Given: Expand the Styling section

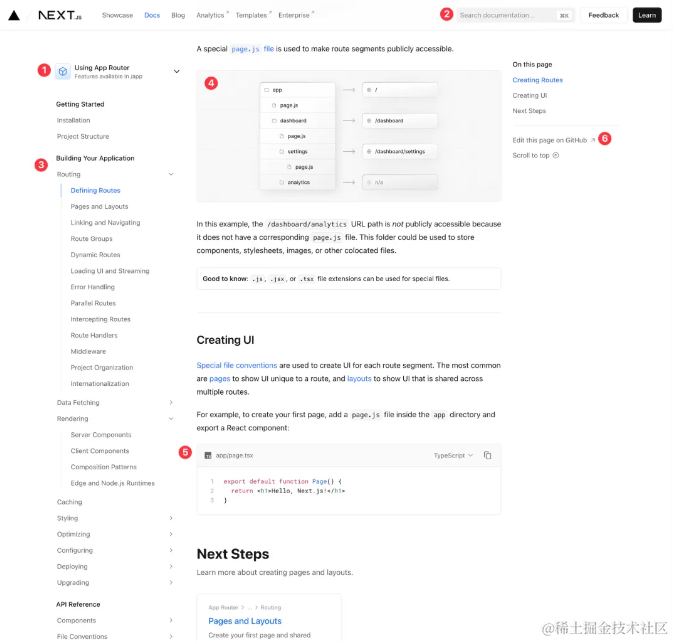Looking at the screenshot, I should 171,518.
